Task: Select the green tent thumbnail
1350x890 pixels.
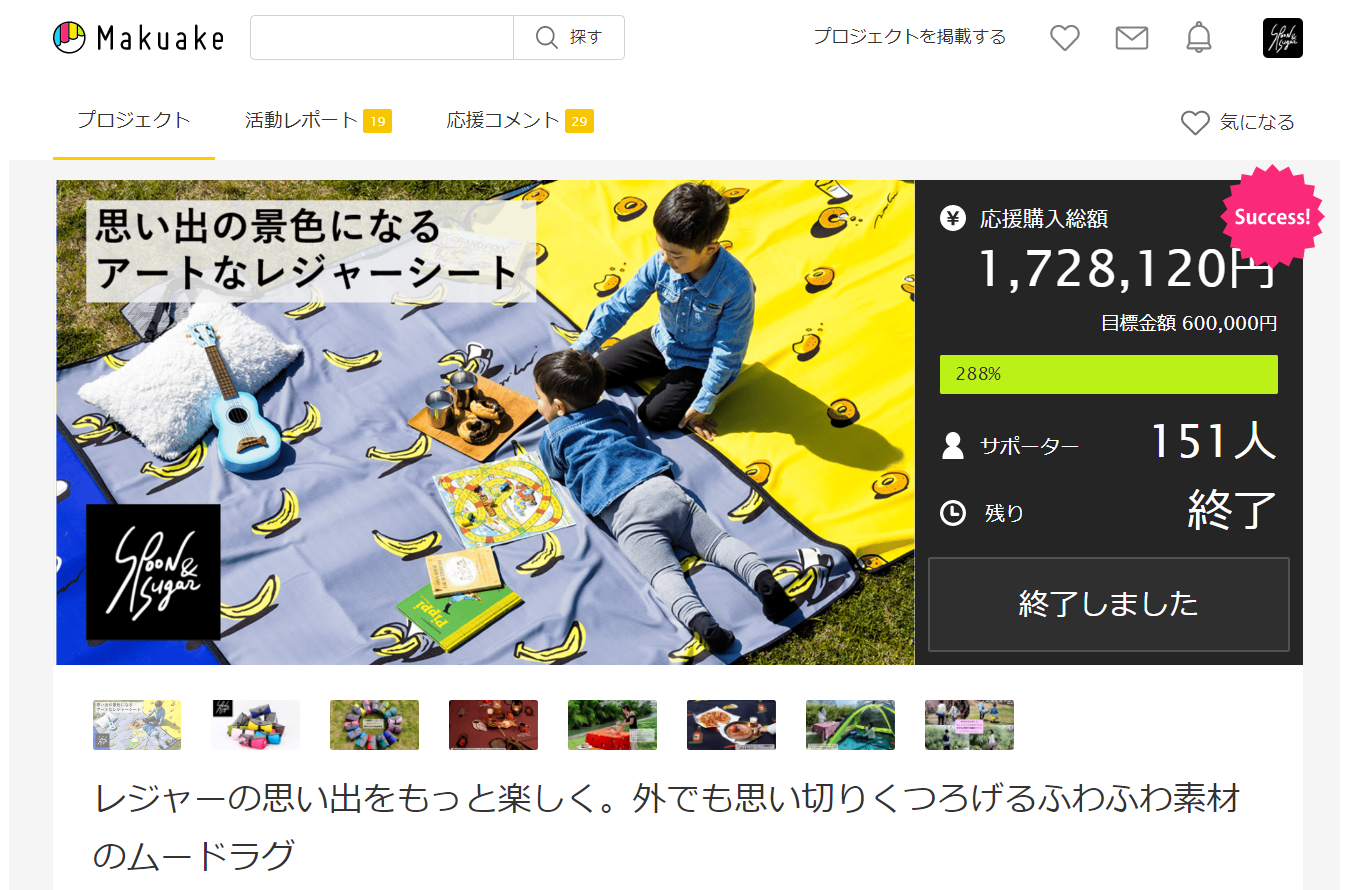Action: (850, 725)
